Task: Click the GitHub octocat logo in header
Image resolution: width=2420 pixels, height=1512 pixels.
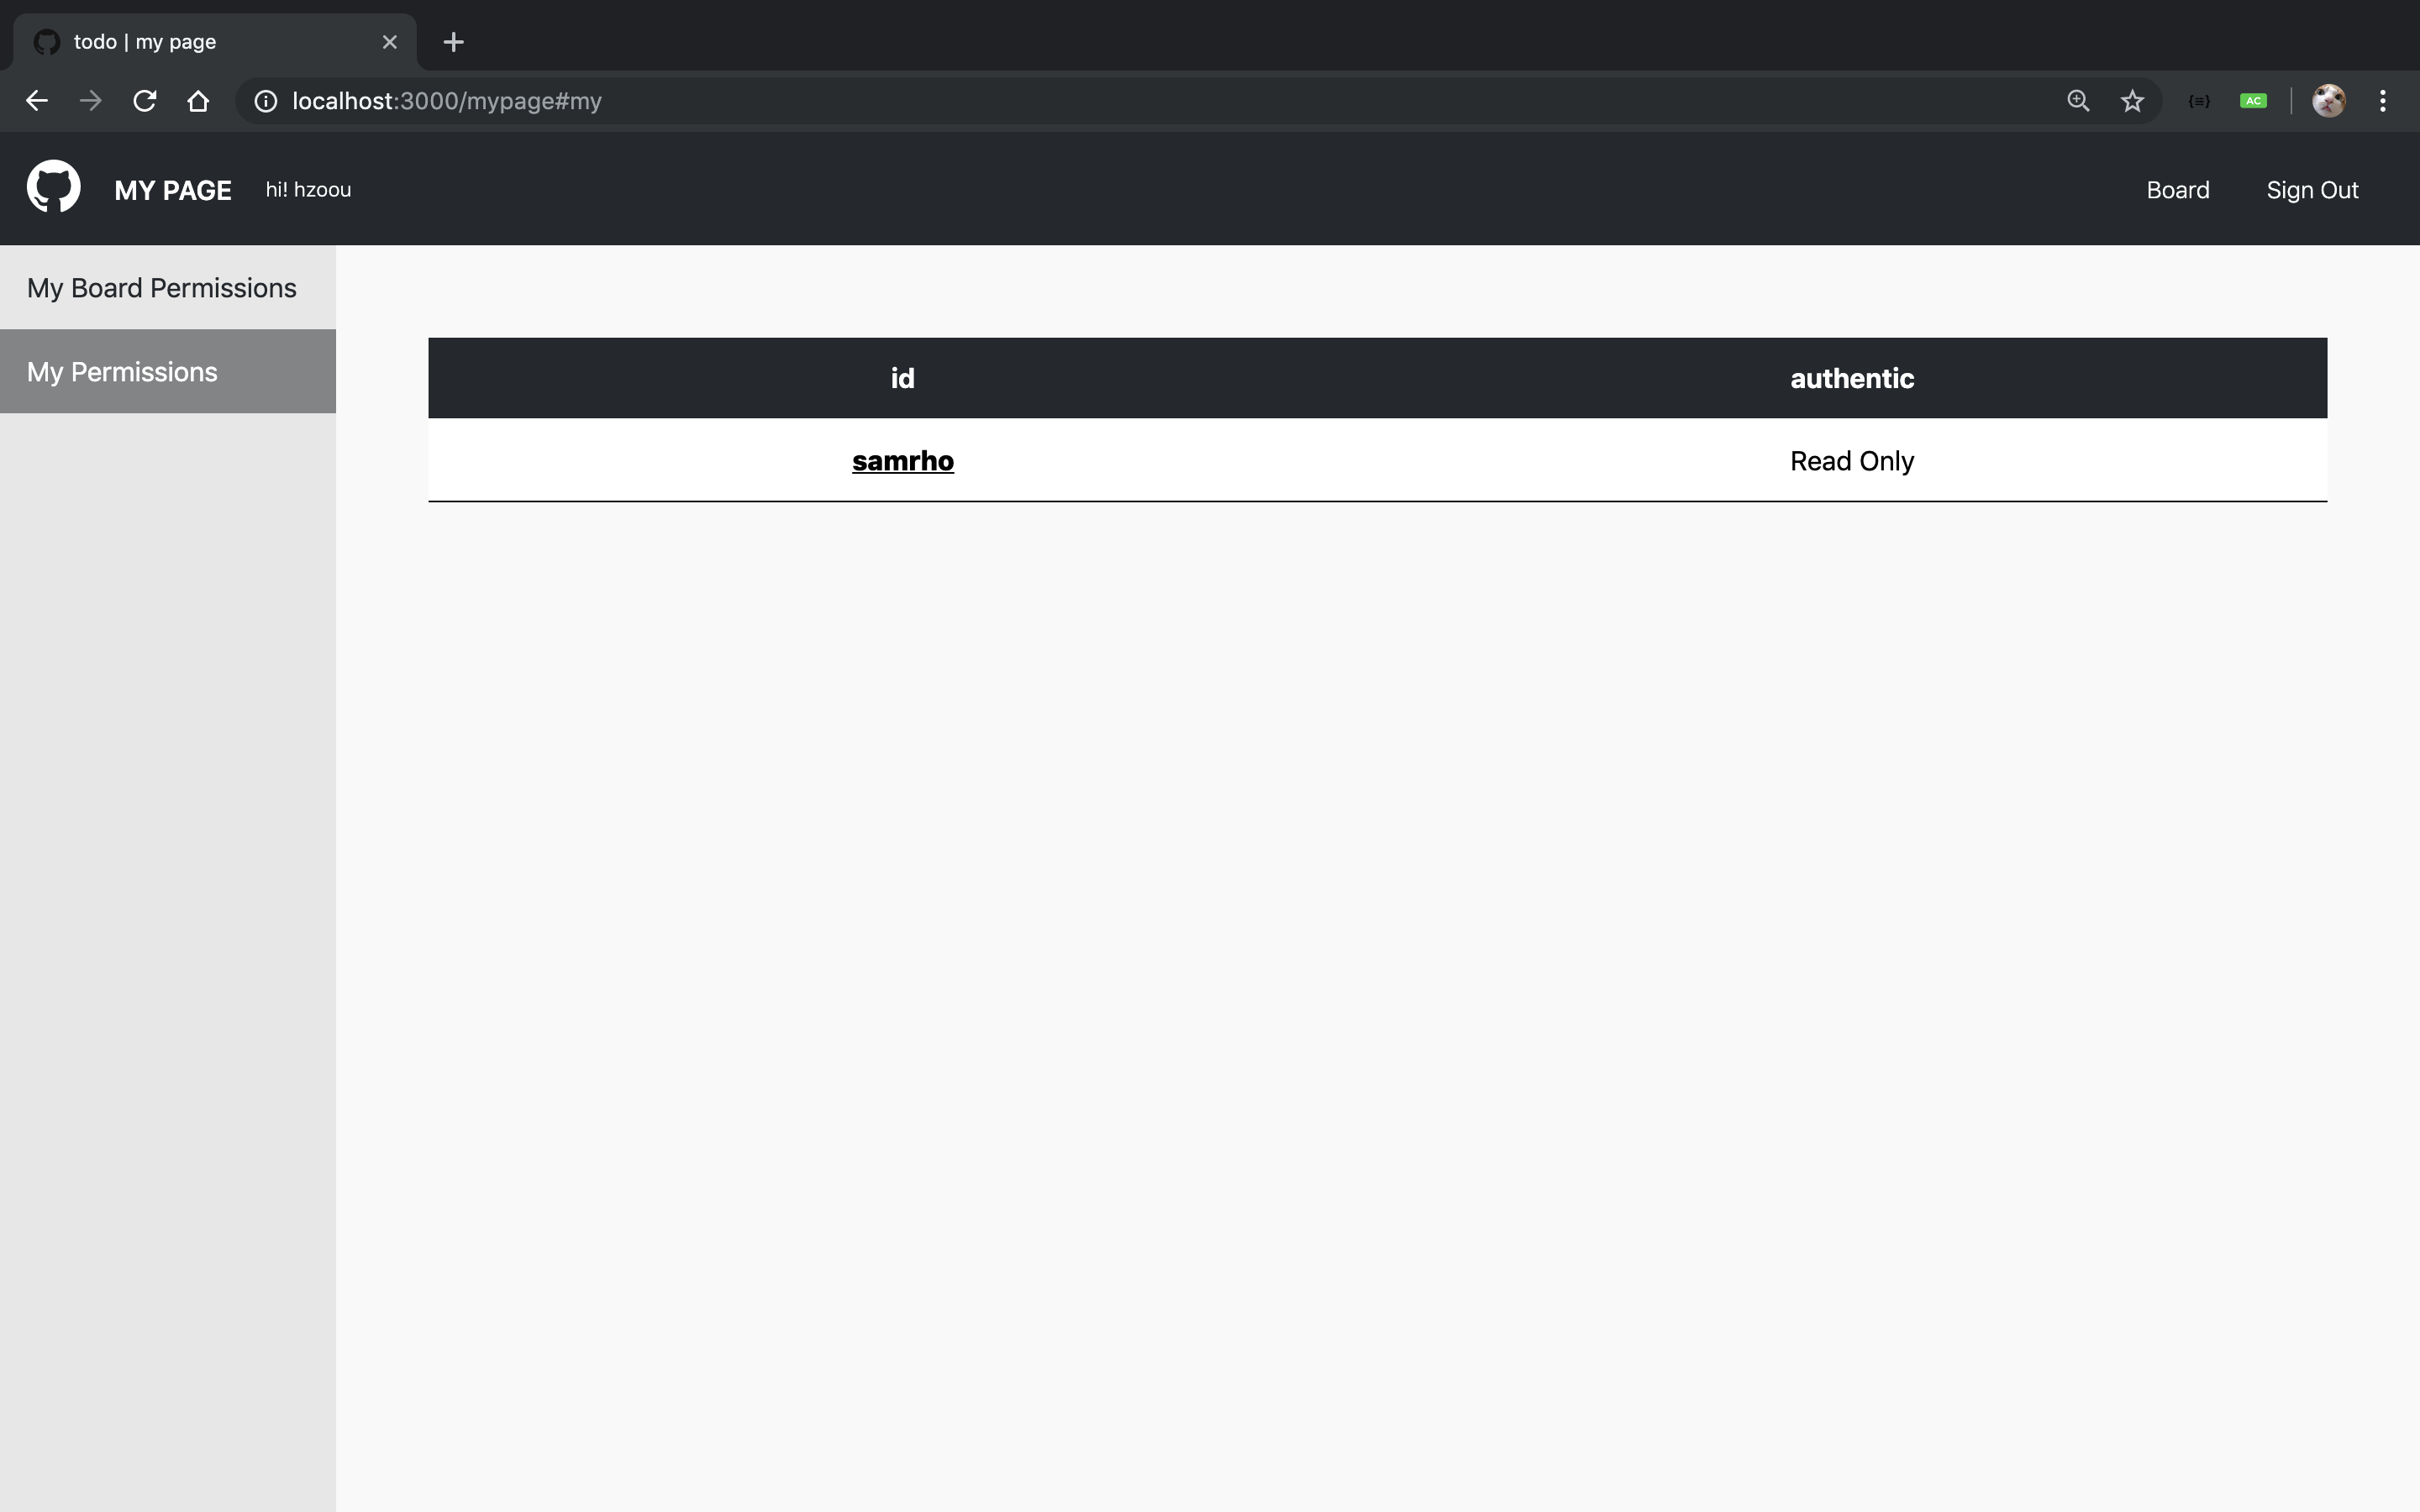Action: tap(53, 187)
